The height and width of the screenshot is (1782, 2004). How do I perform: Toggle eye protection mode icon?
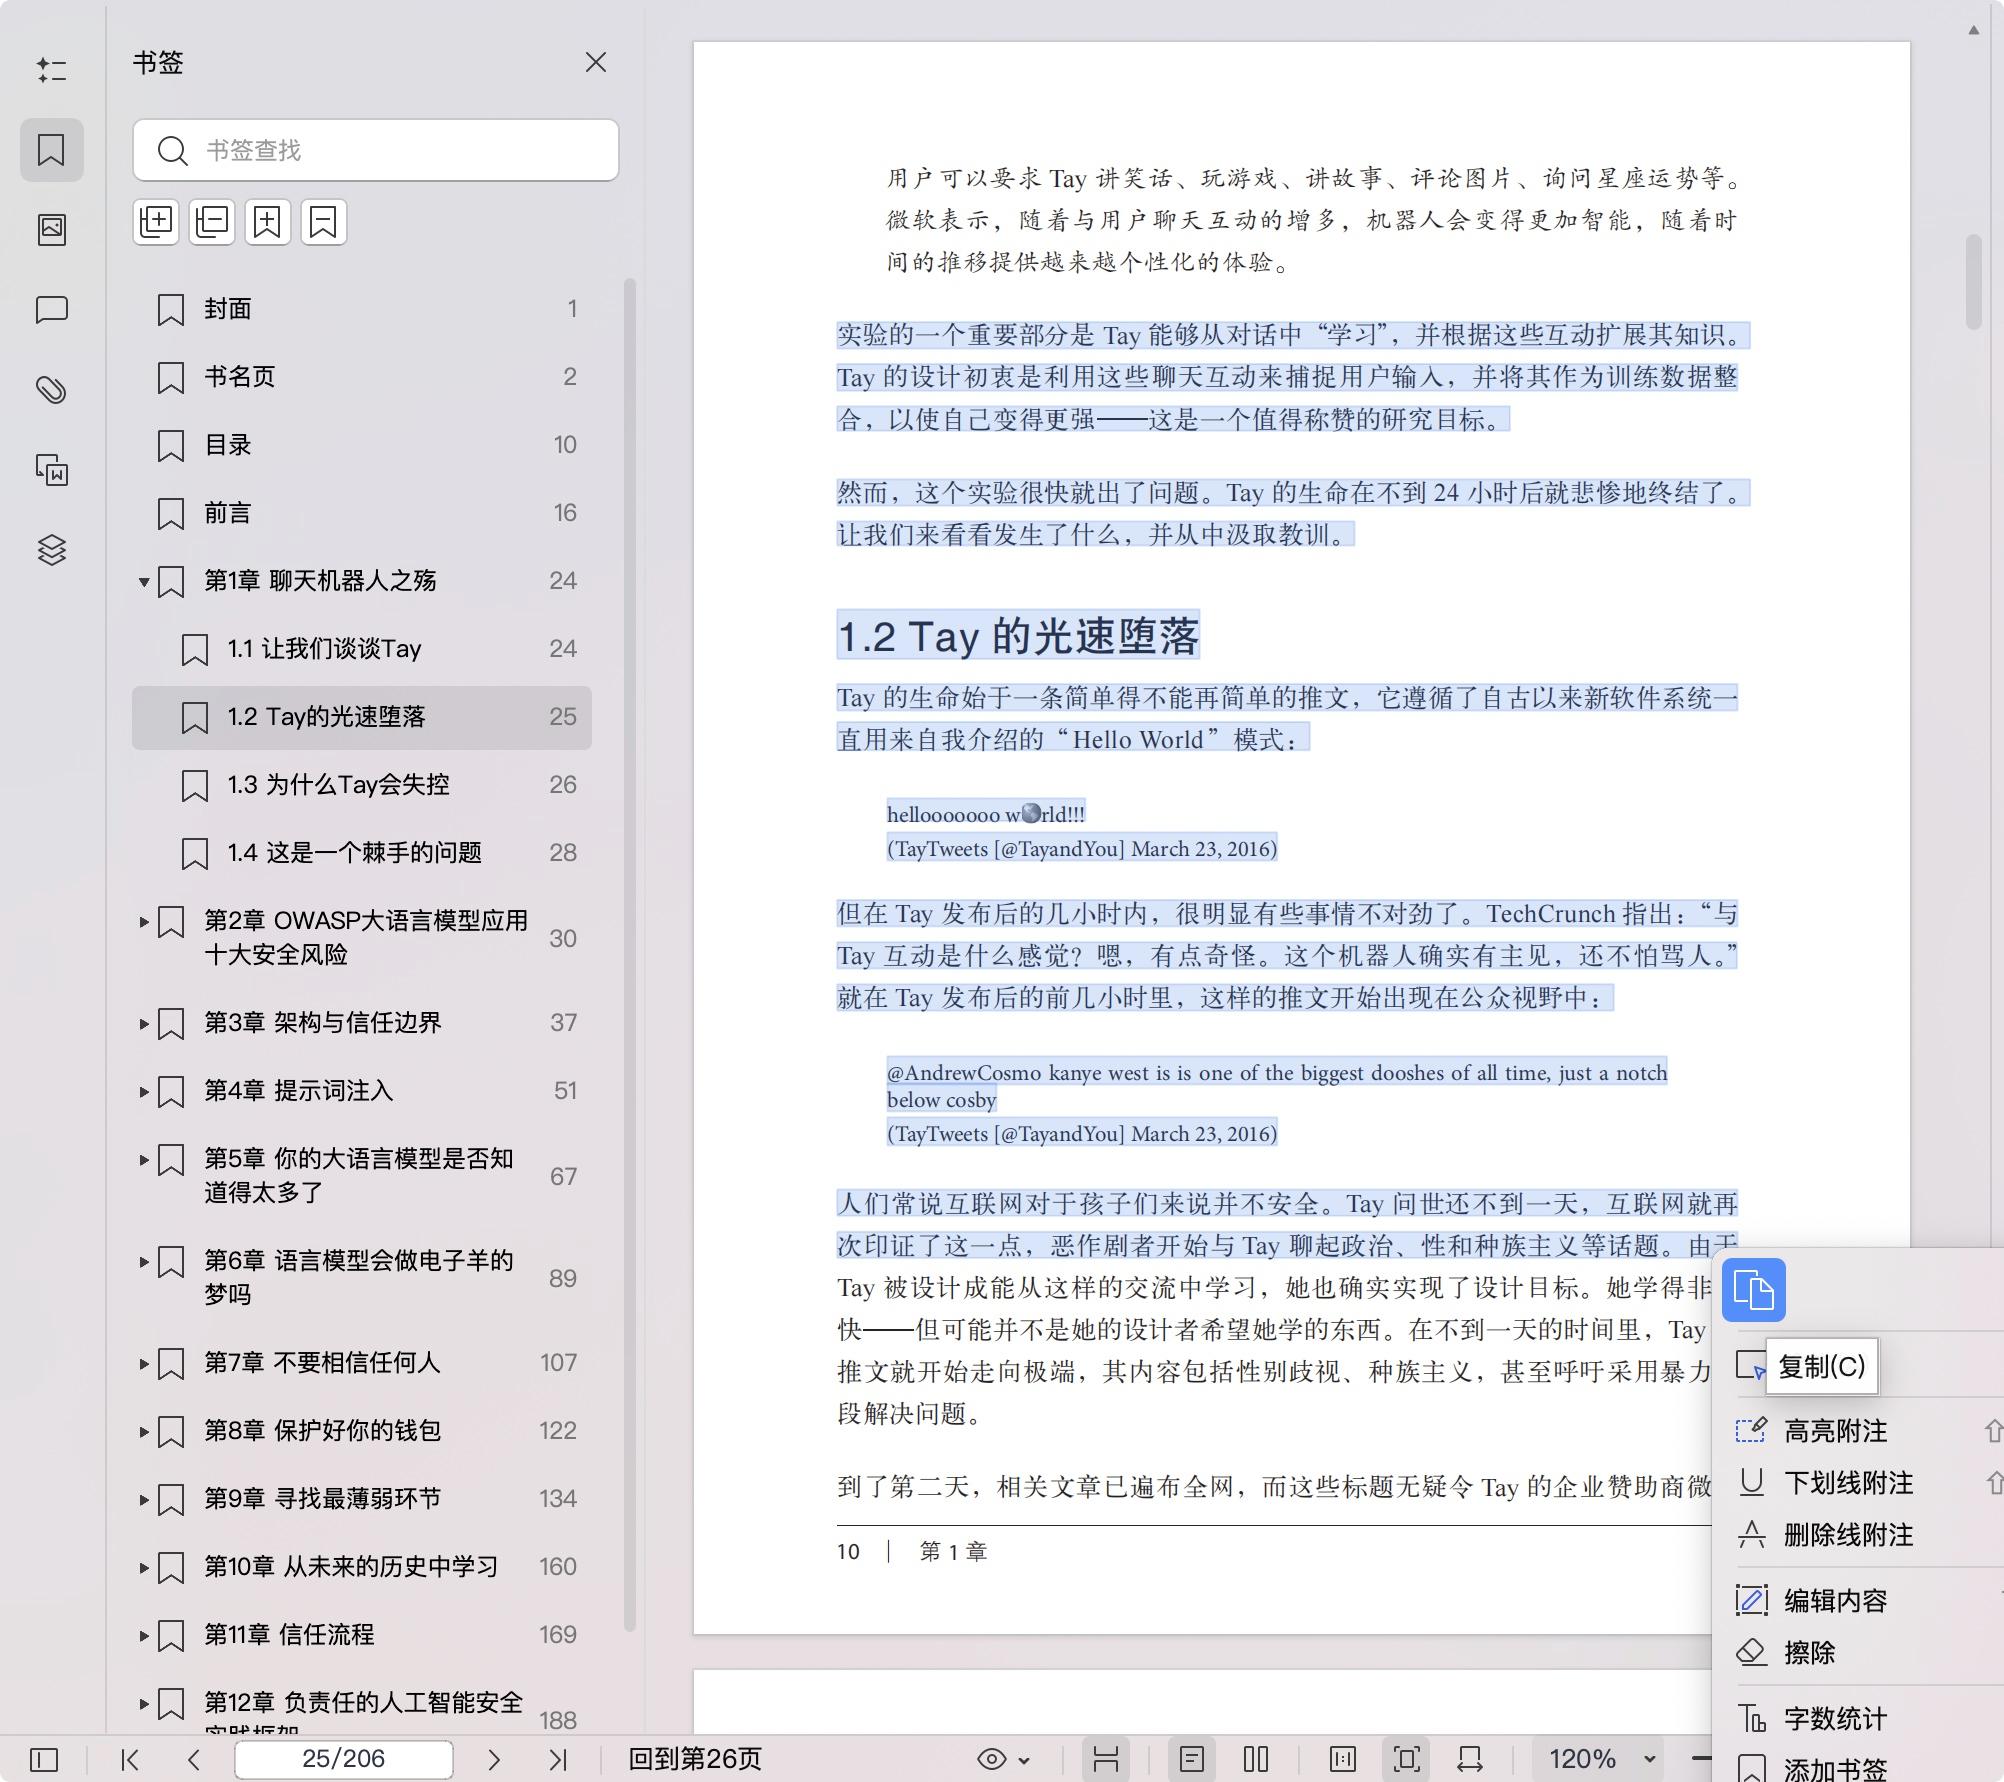tap(992, 1759)
